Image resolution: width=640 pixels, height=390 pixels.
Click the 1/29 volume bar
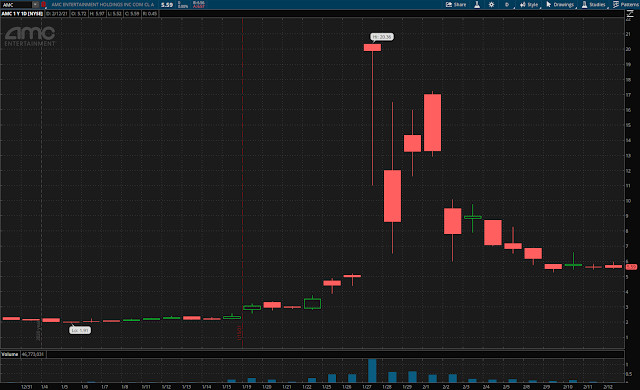click(x=412, y=377)
